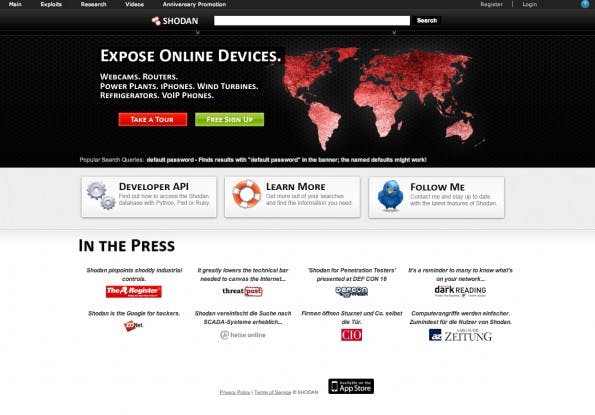
Task: Click the Search button
Action: [x=427, y=20]
